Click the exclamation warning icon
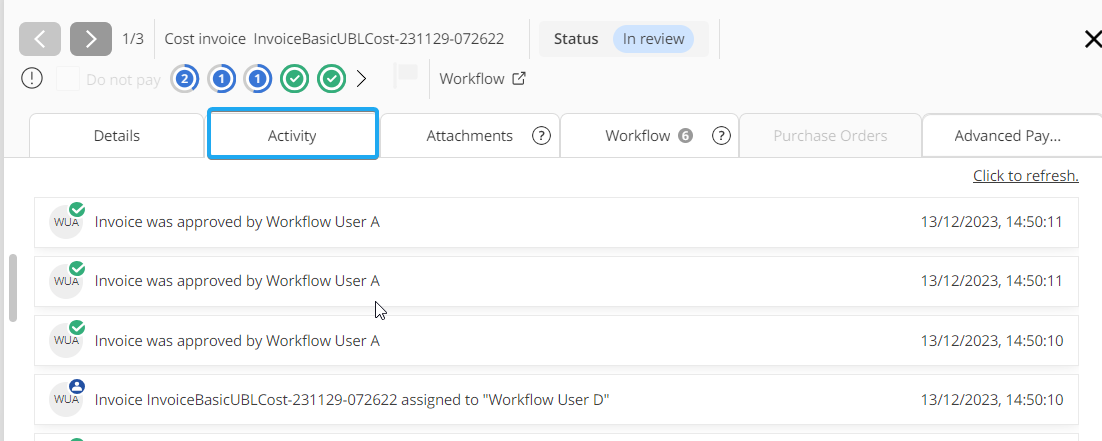1102x441 pixels. [32, 78]
